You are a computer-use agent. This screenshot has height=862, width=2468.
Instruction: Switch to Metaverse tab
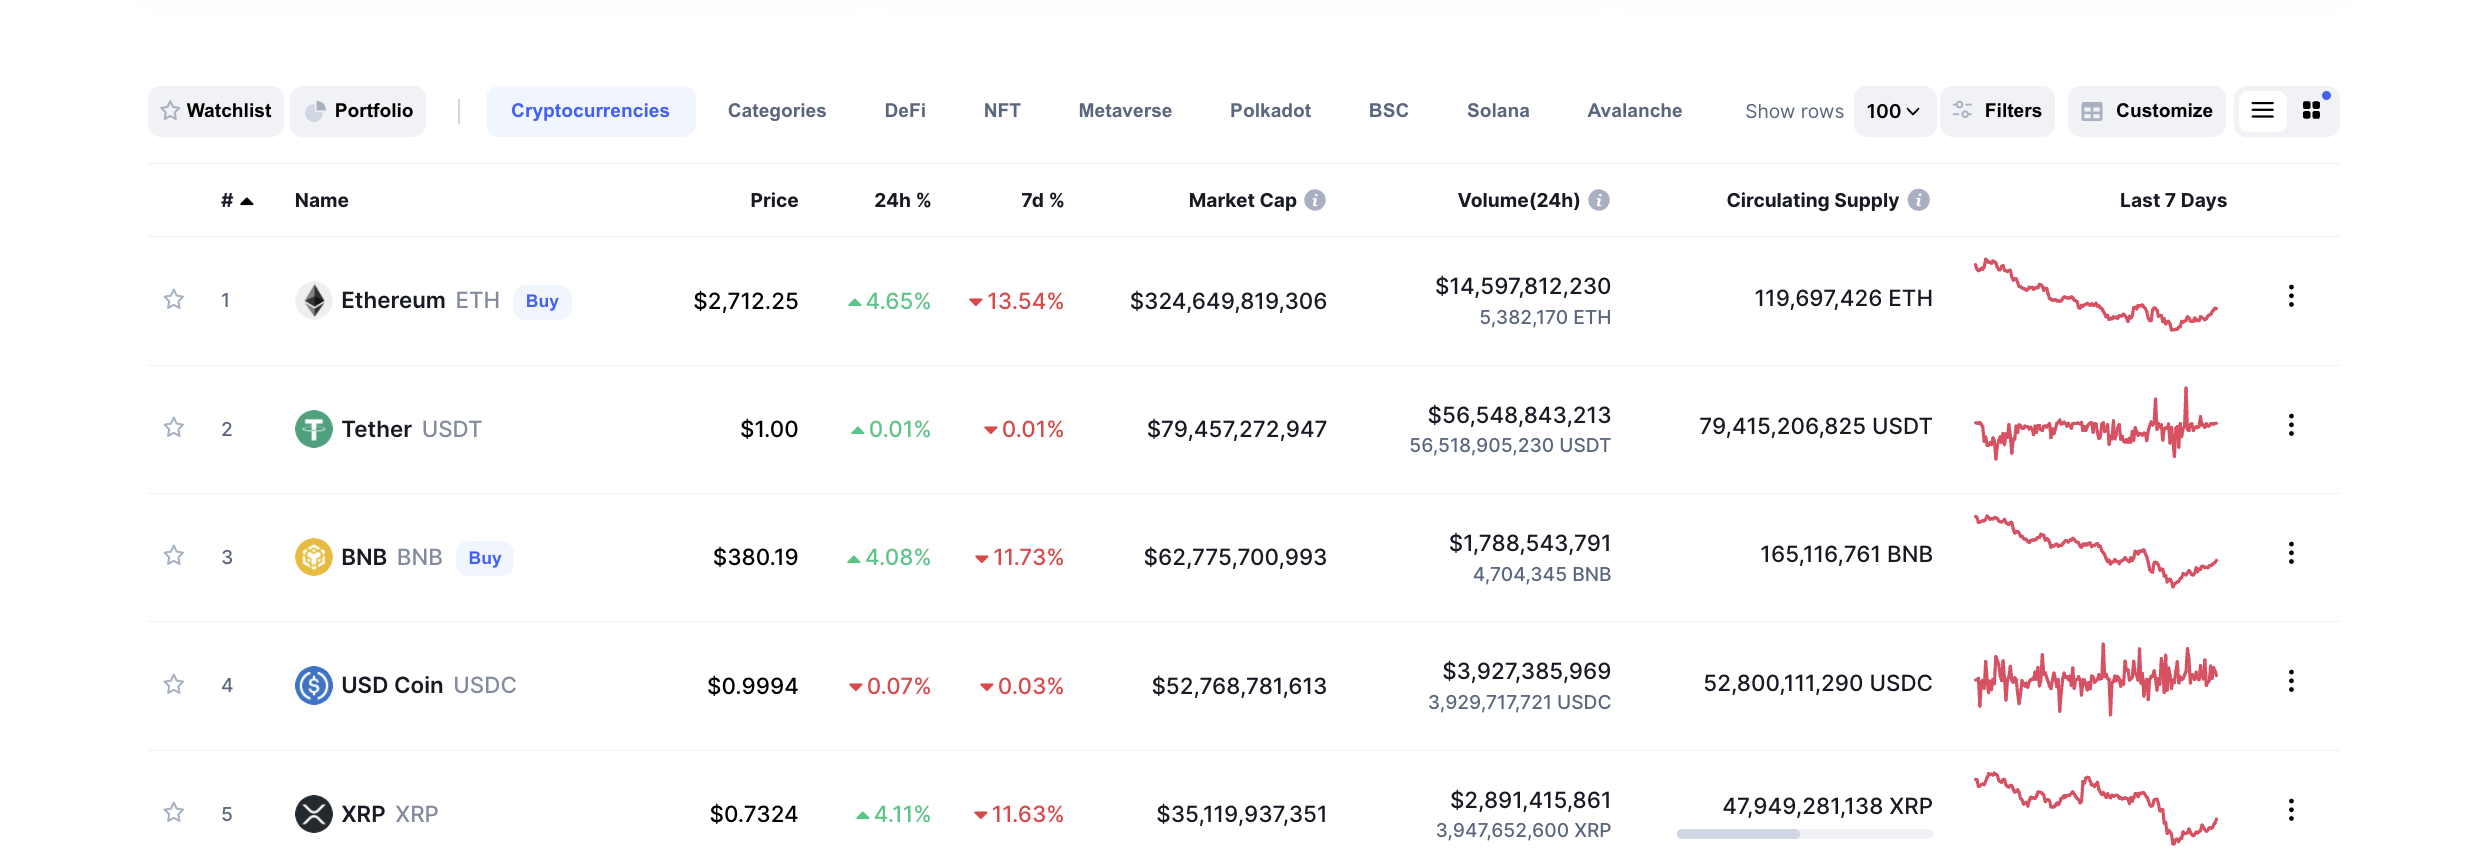[x=1125, y=111]
